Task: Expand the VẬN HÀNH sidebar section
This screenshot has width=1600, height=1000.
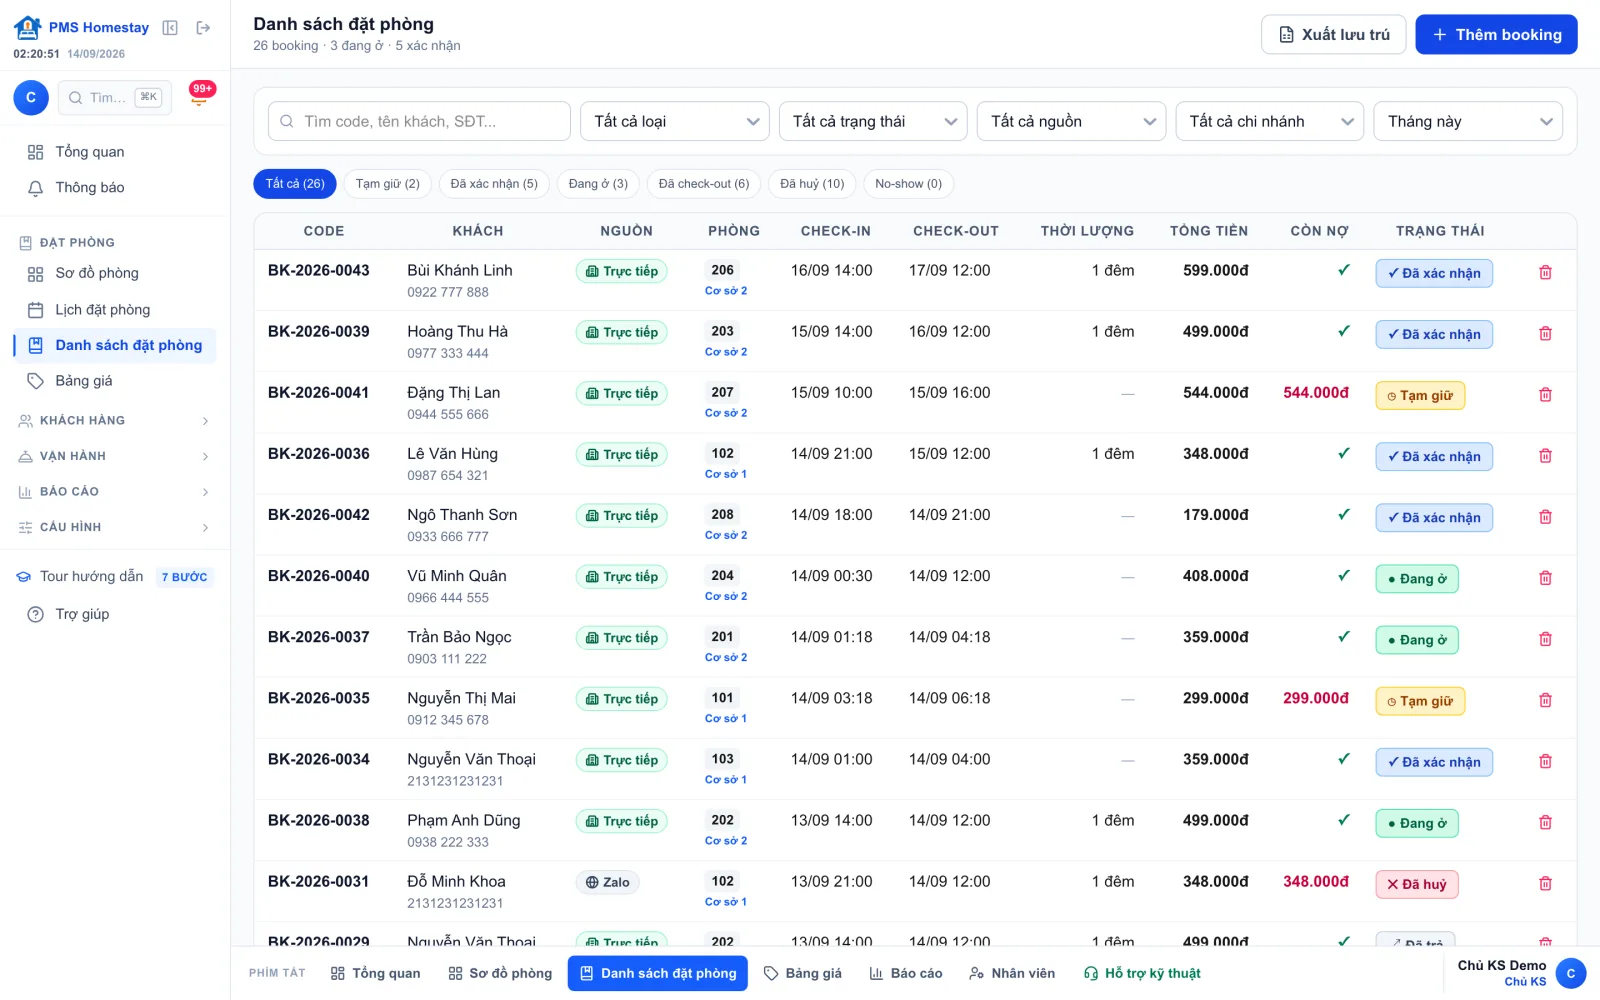Action: tap(115, 456)
